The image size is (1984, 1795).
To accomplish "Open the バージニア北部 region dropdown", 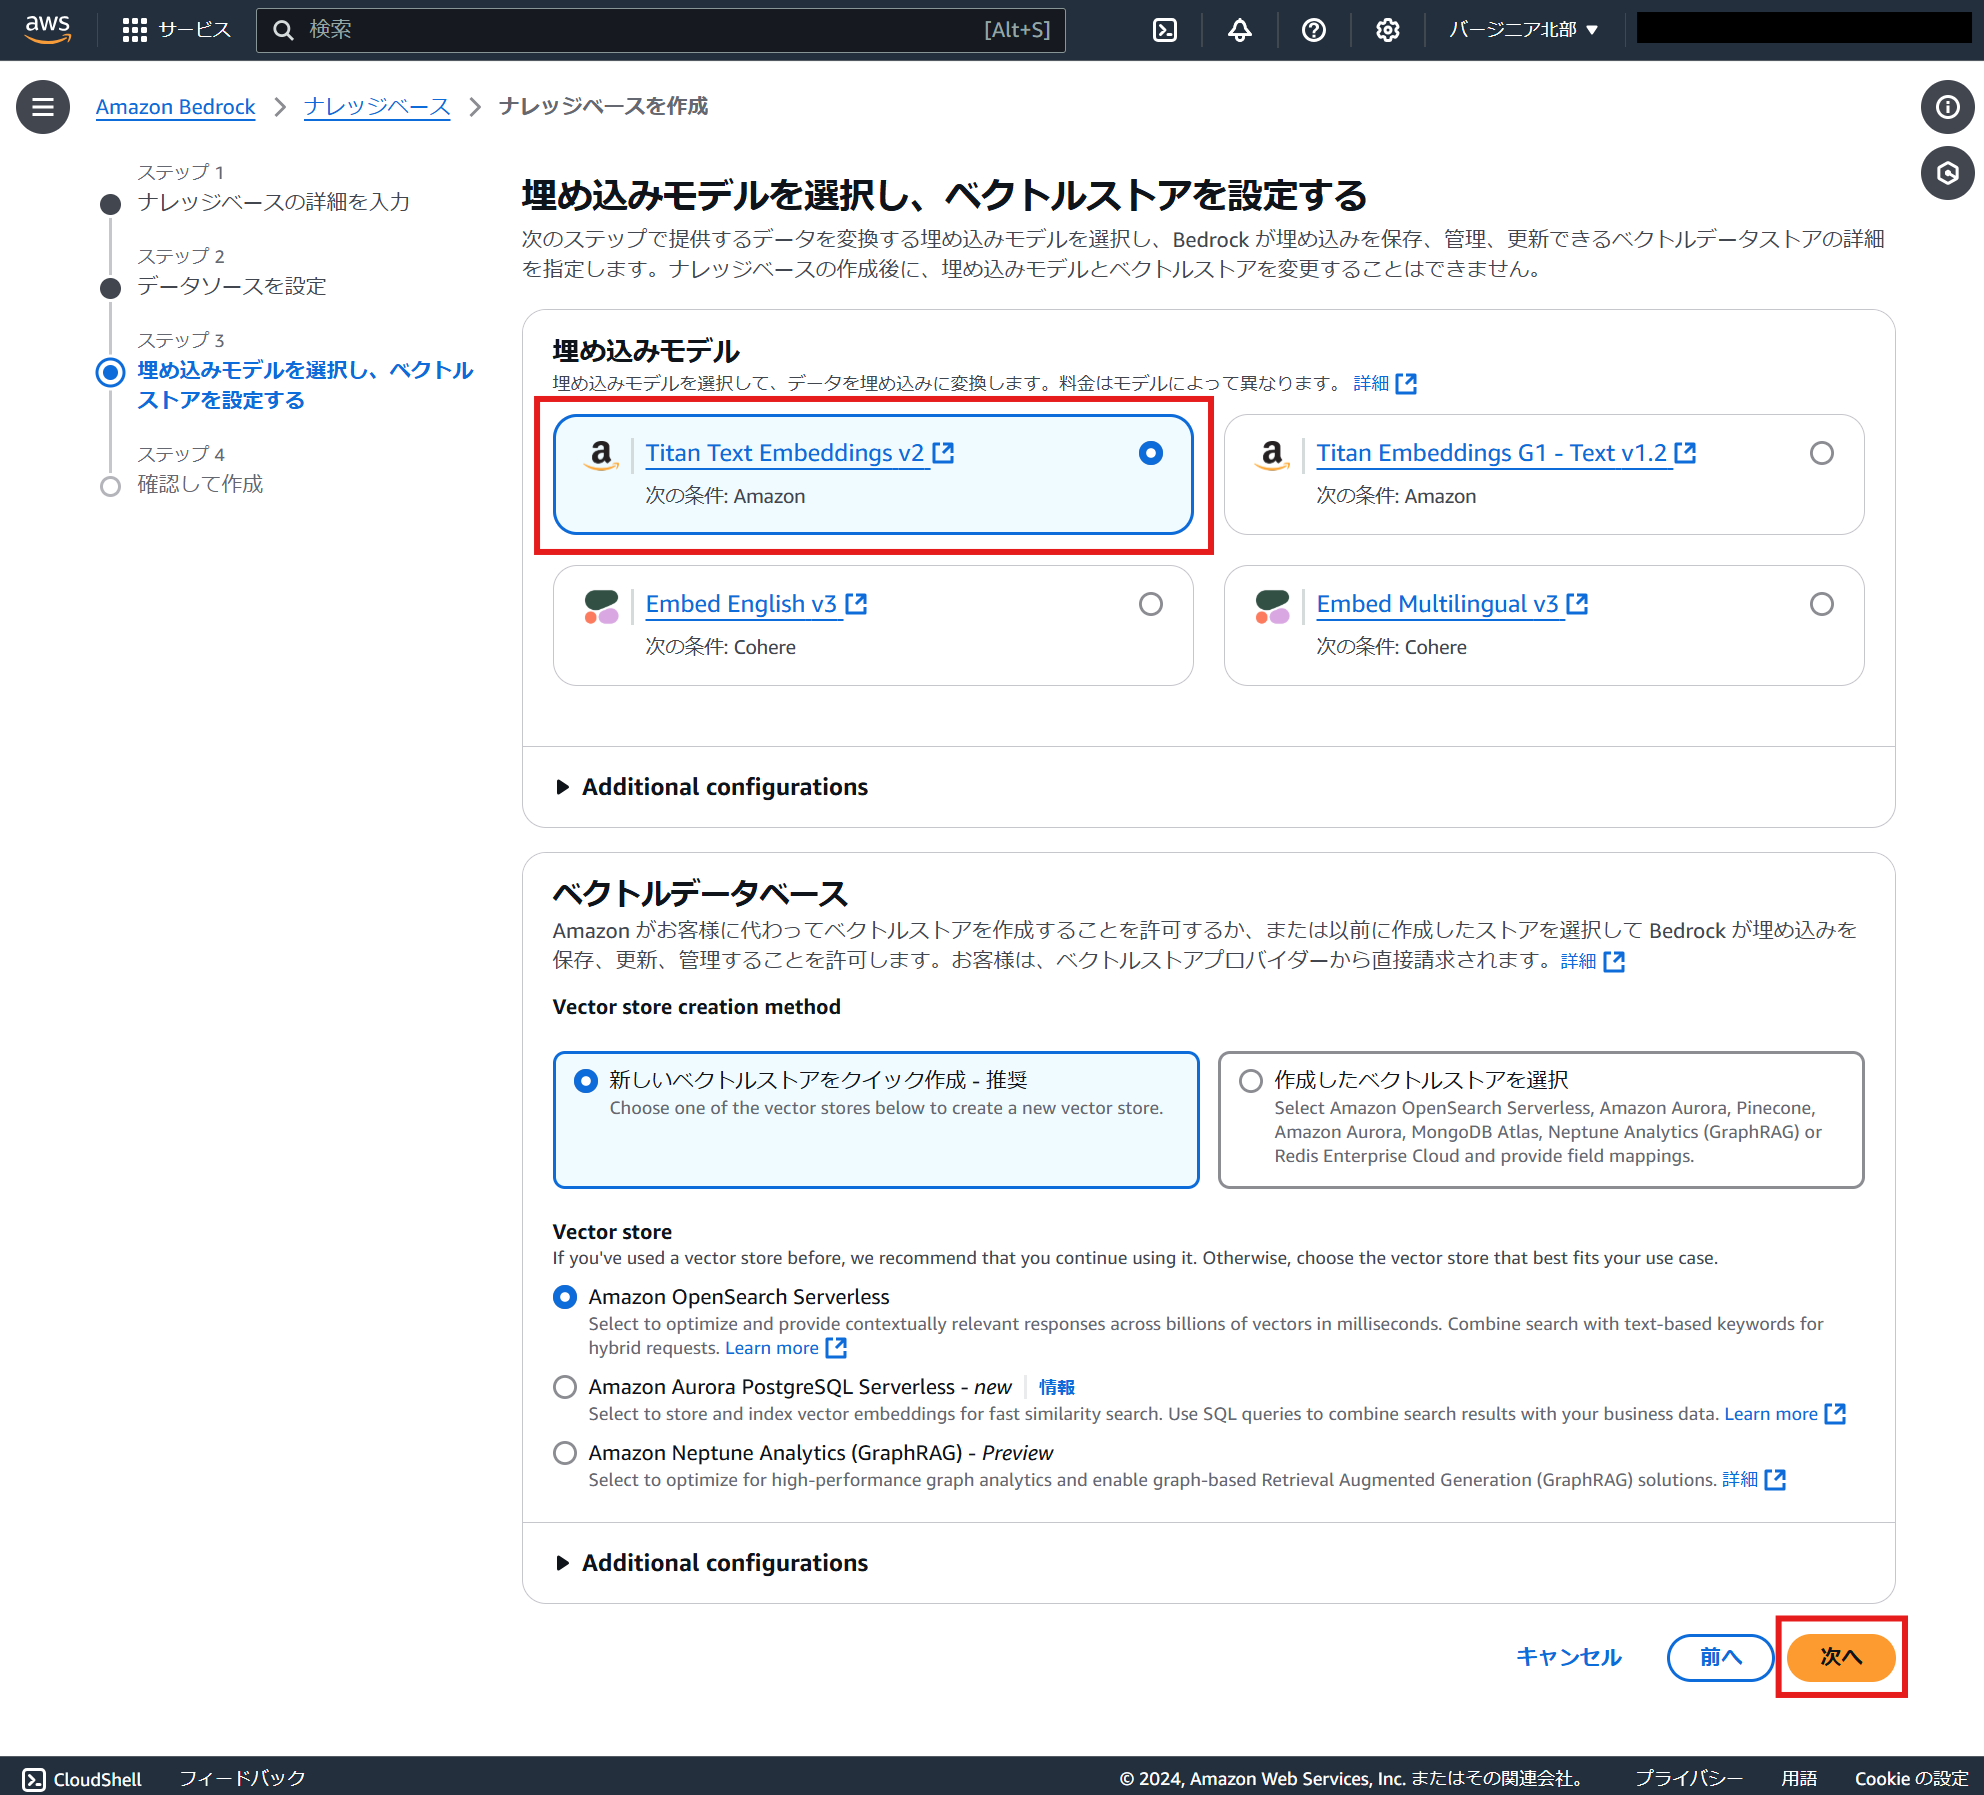I will tap(1523, 30).
